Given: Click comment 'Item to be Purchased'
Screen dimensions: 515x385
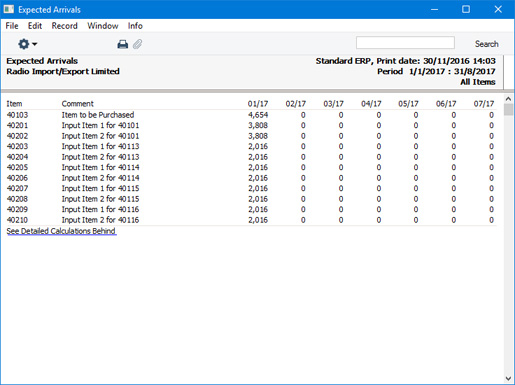Looking at the screenshot, I should 98,115.
